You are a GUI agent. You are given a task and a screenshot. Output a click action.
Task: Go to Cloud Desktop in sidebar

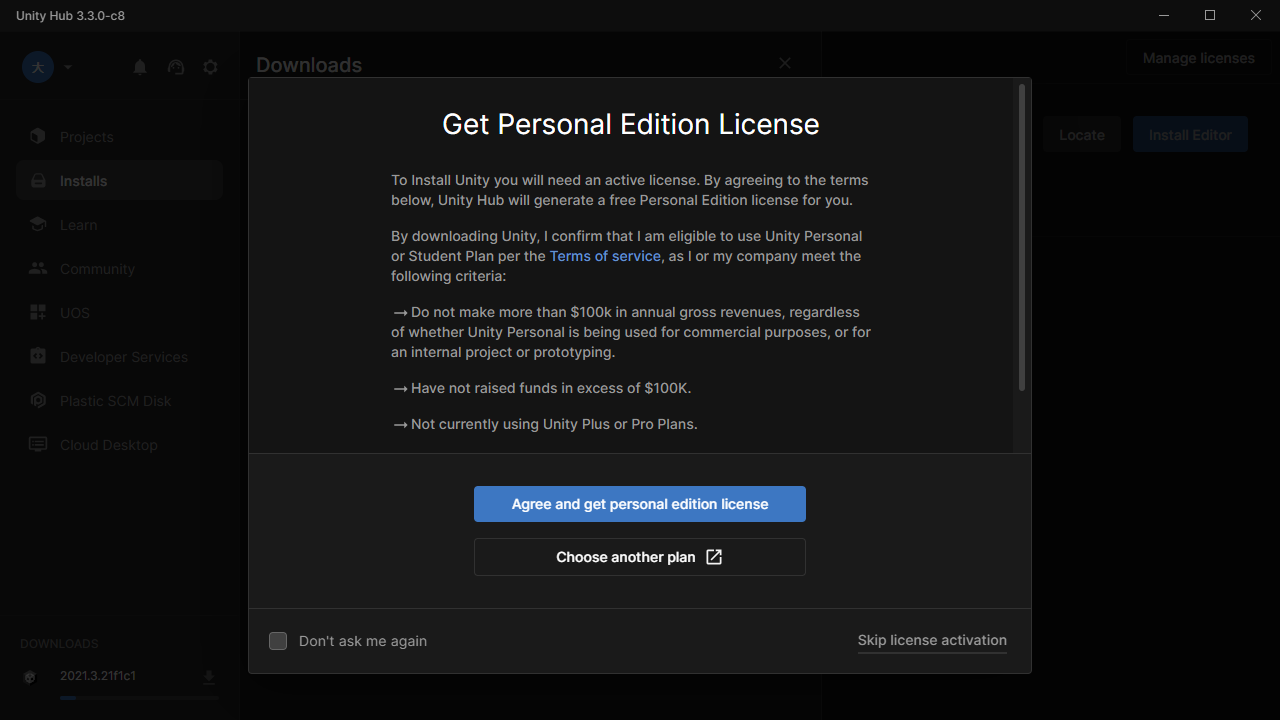108,445
